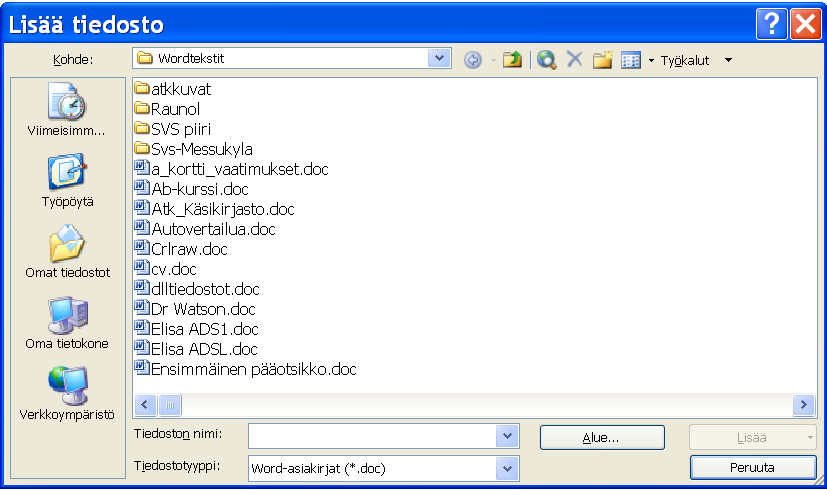Select Atk_Käsikirjasto.doc file
Image resolution: width=827 pixels, height=490 pixels.
(214, 209)
